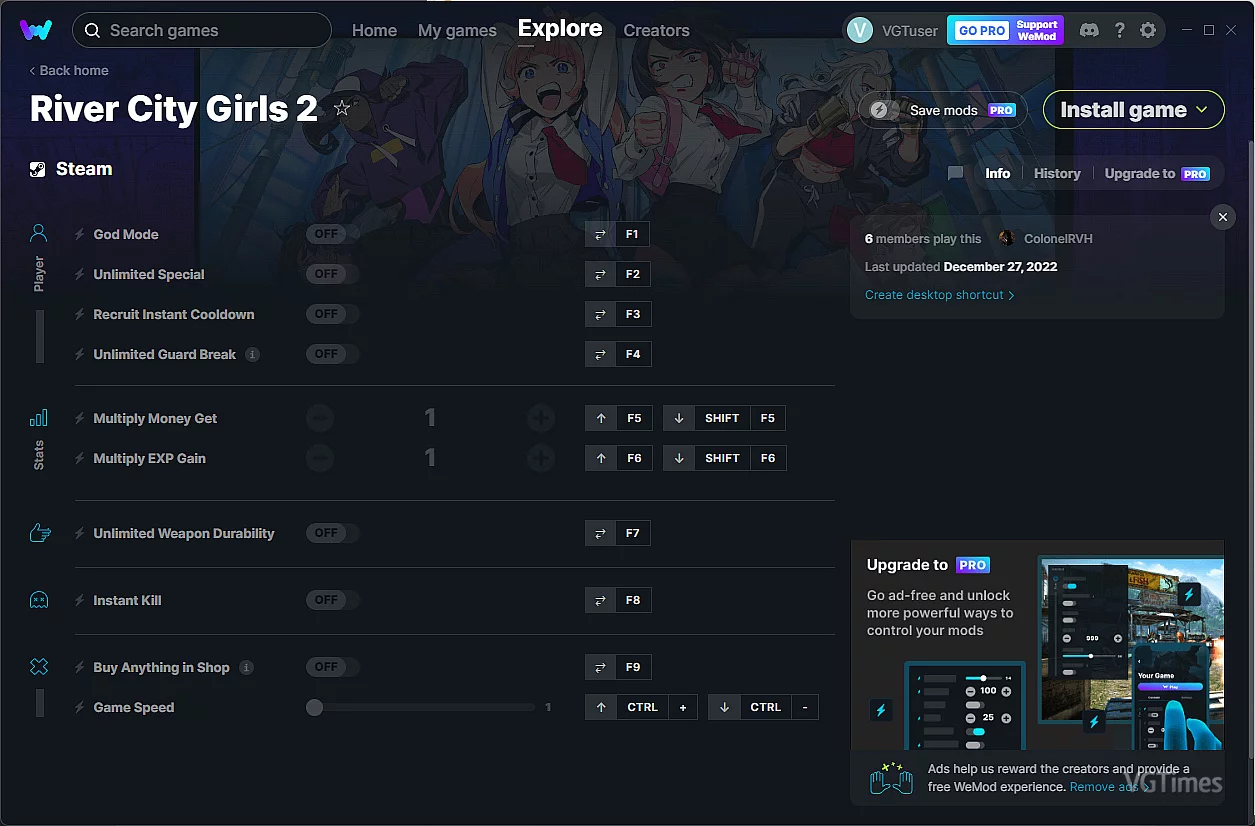Go to the Home tab
The image size is (1255, 826).
point(374,30)
